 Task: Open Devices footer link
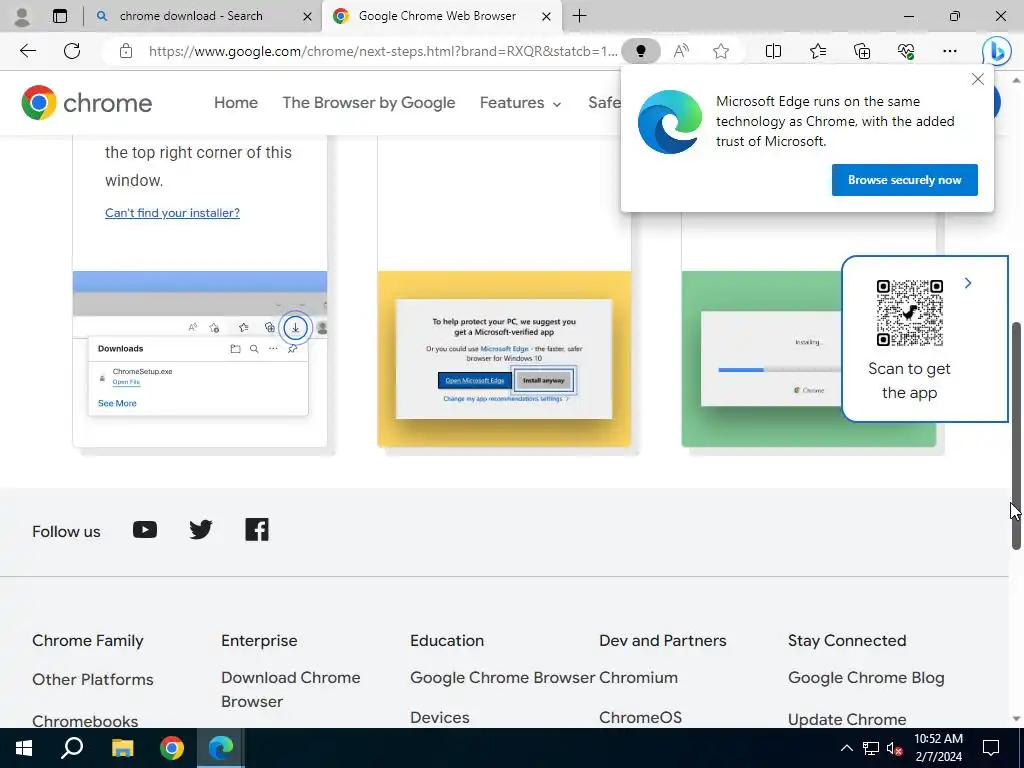(x=440, y=718)
